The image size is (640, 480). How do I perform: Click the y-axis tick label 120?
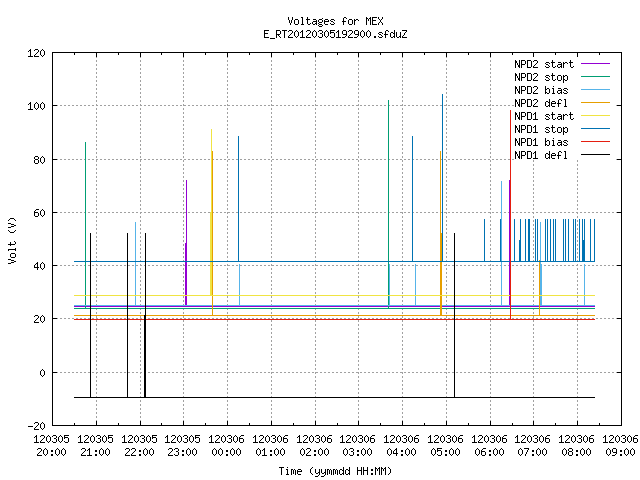pyautogui.click(x=36, y=53)
